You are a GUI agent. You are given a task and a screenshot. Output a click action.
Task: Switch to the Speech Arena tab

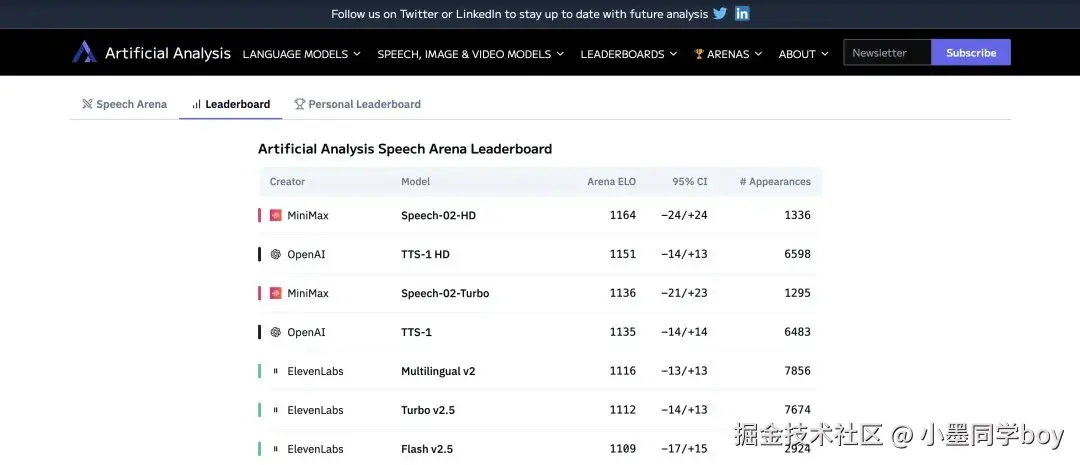125,104
